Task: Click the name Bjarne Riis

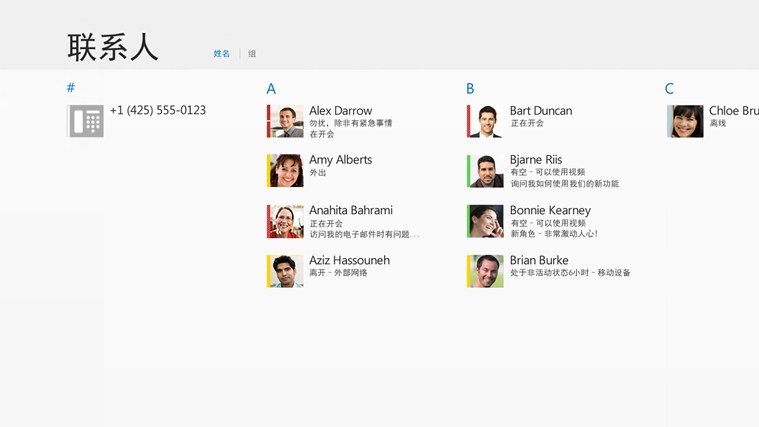Action: click(536, 160)
